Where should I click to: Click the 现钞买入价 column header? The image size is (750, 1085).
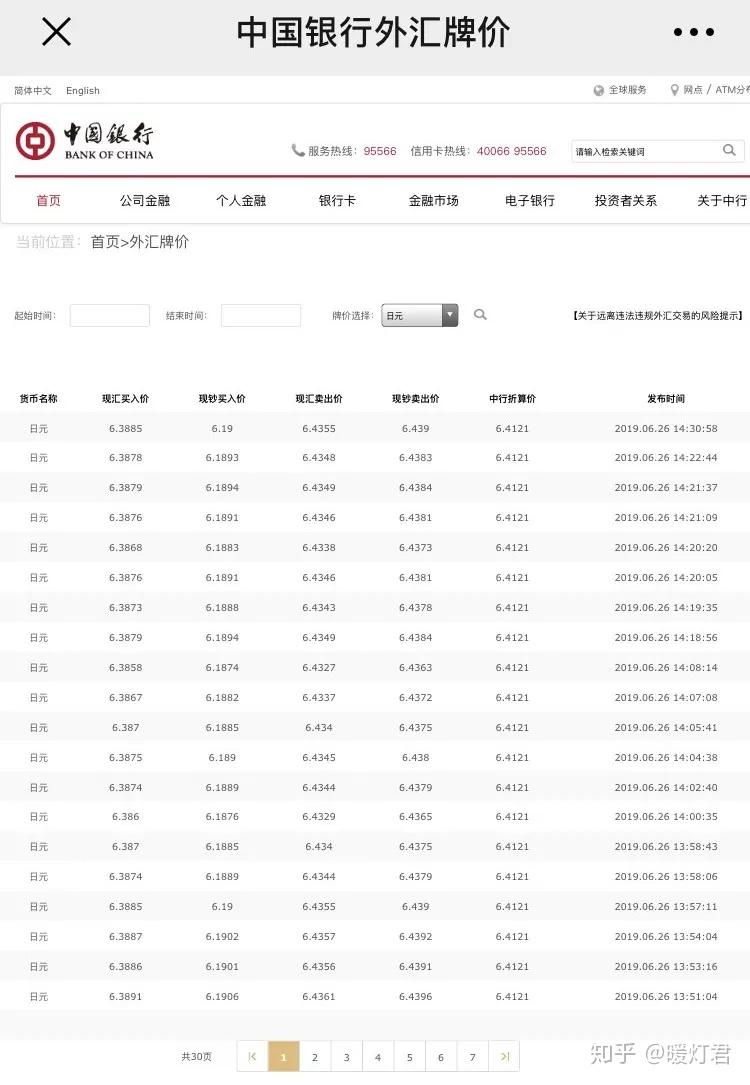[222, 399]
